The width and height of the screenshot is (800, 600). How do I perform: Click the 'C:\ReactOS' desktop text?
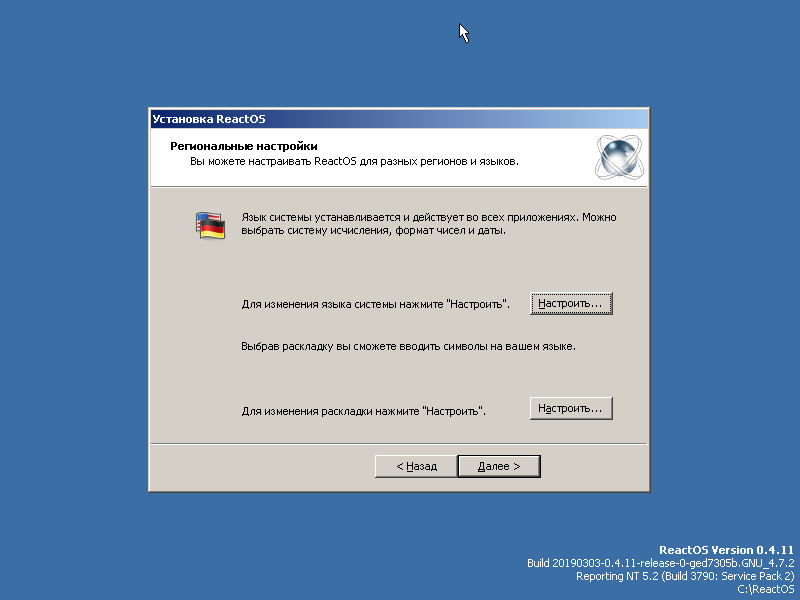point(766,589)
